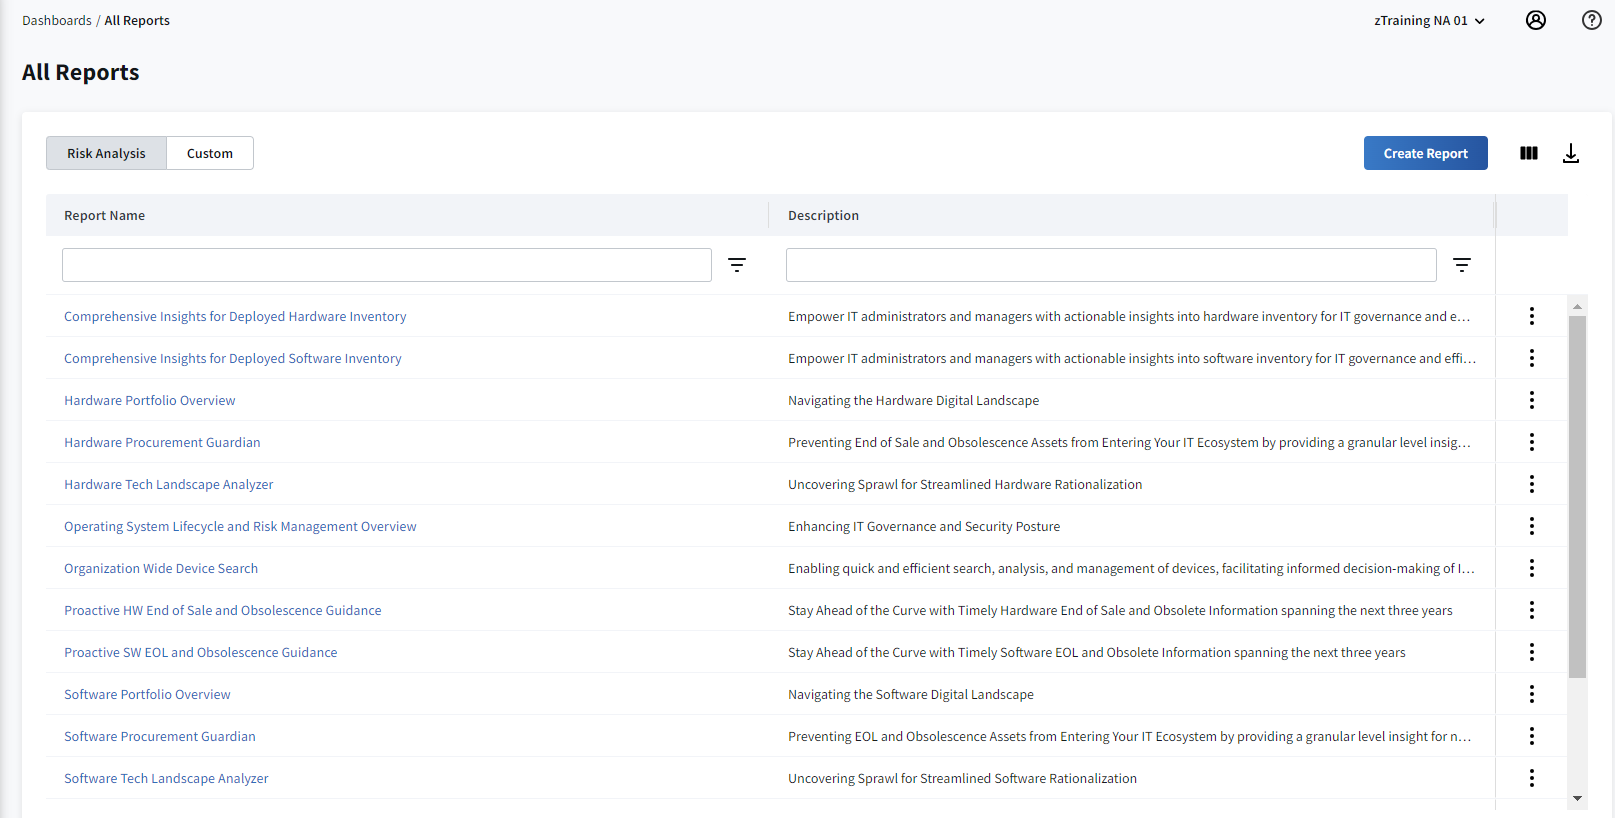Open actions menu for Software Procurement Guardian
This screenshot has height=818, width=1615.
(x=1532, y=736)
